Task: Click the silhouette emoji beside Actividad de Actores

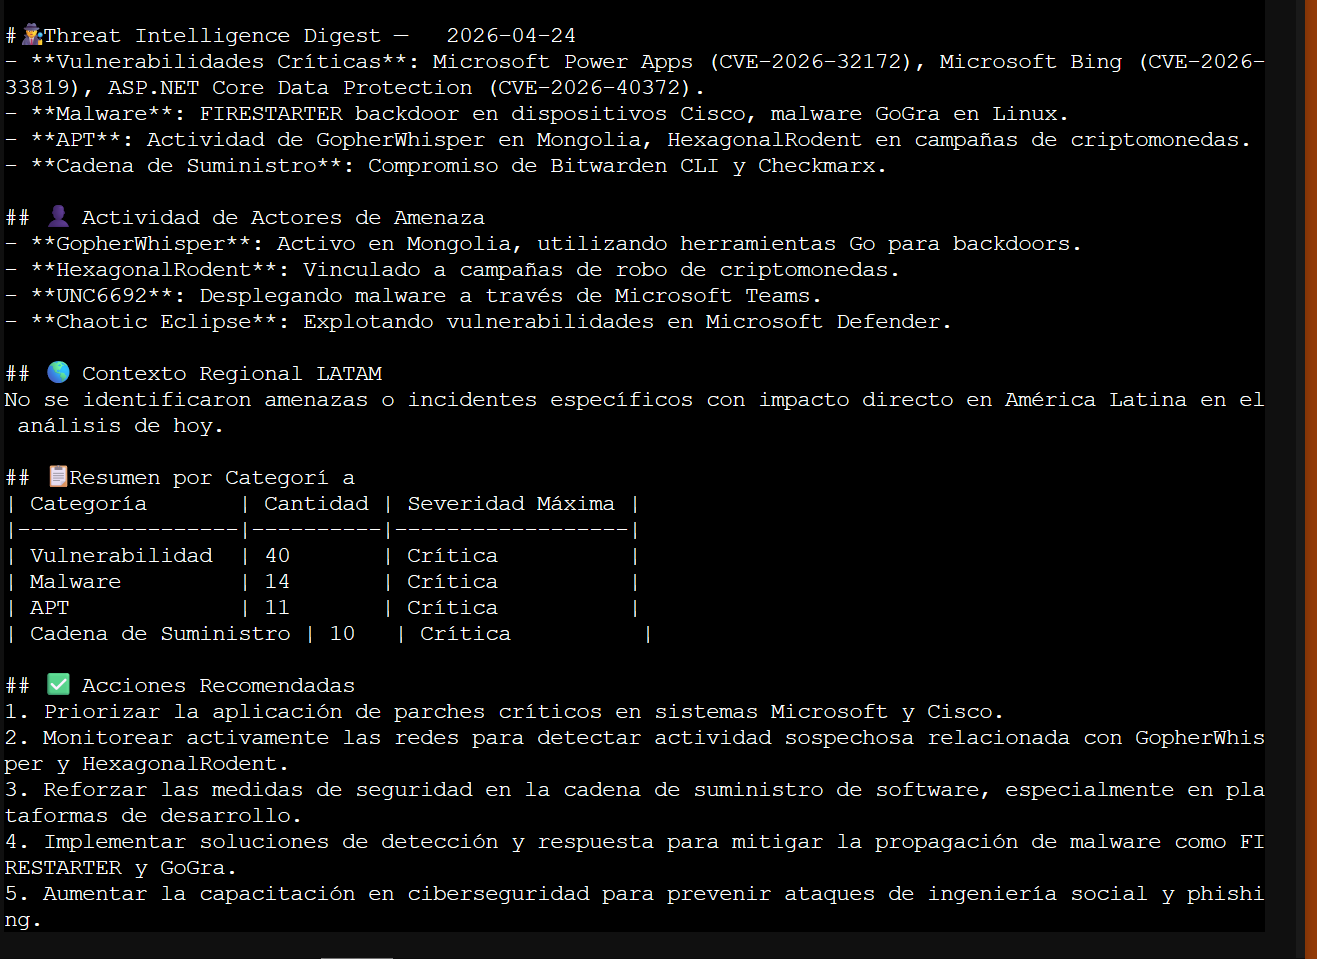Action: tap(59, 216)
